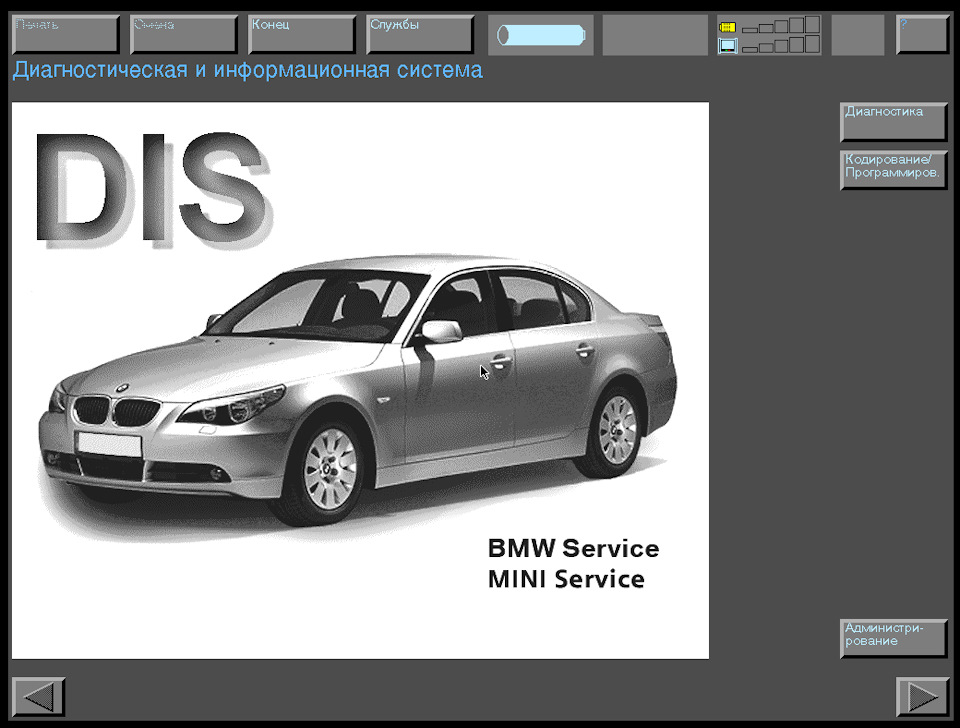Click the light blue progress indicator
The image size is (960, 728).
(541, 35)
